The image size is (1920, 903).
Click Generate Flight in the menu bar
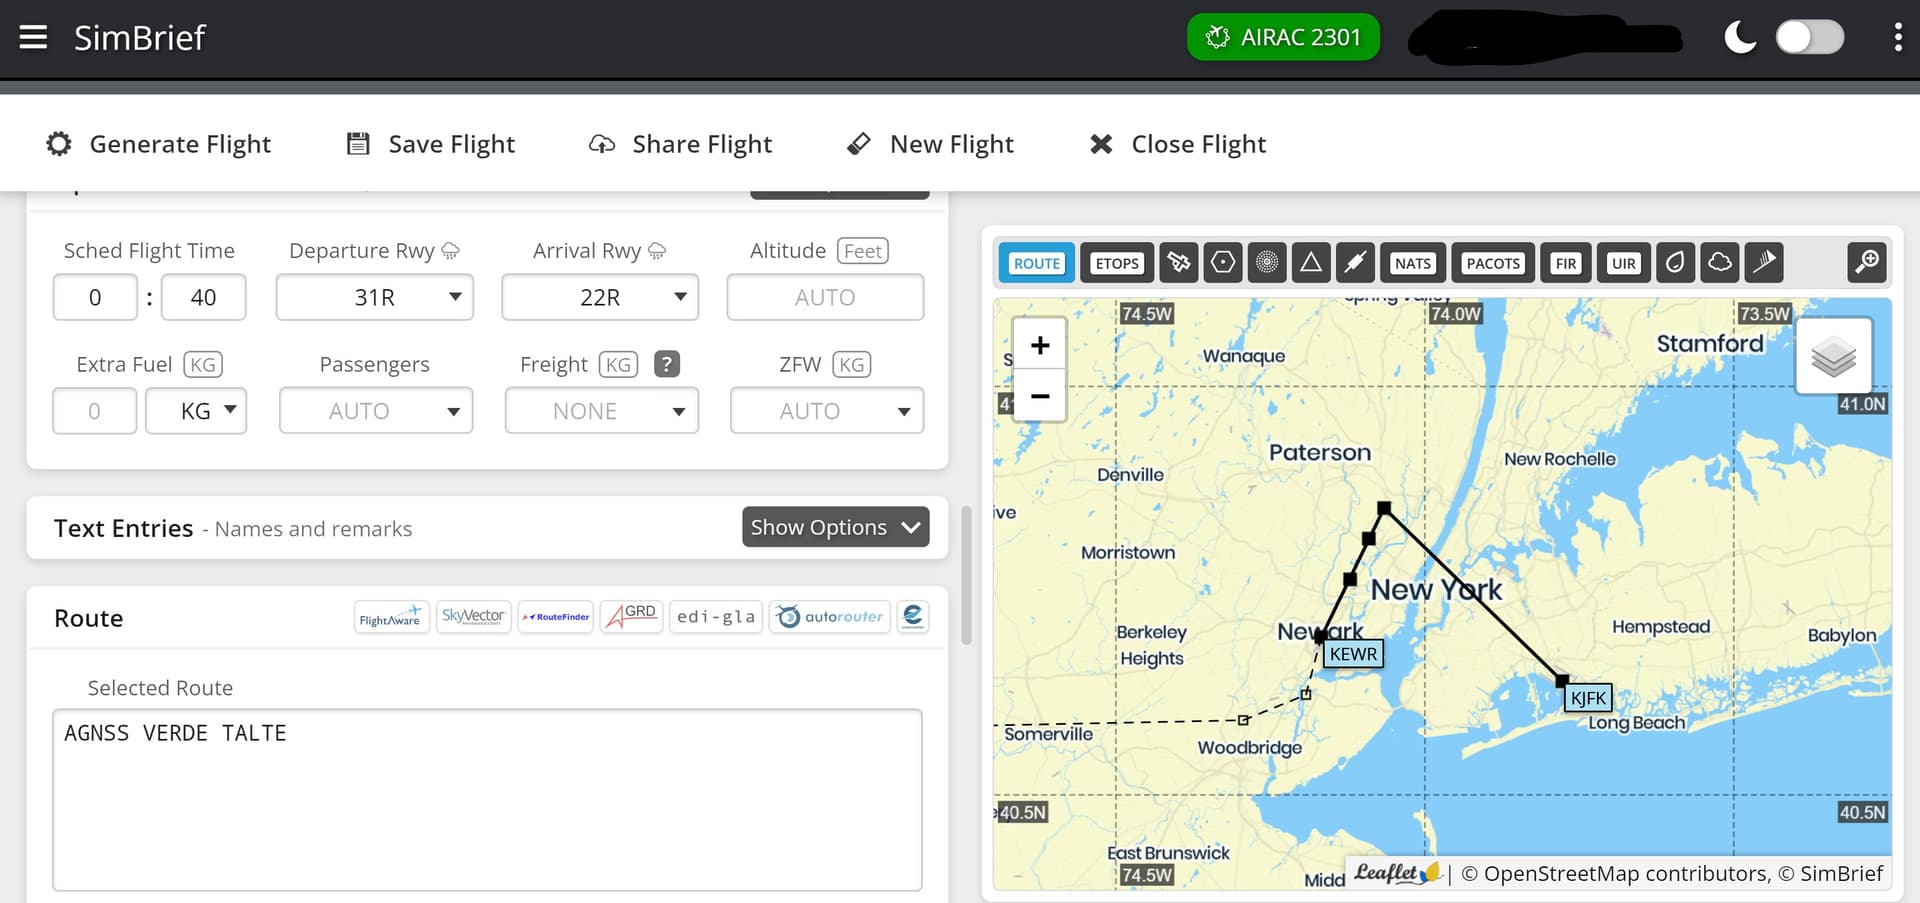pyautogui.click(x=159, y=144)
